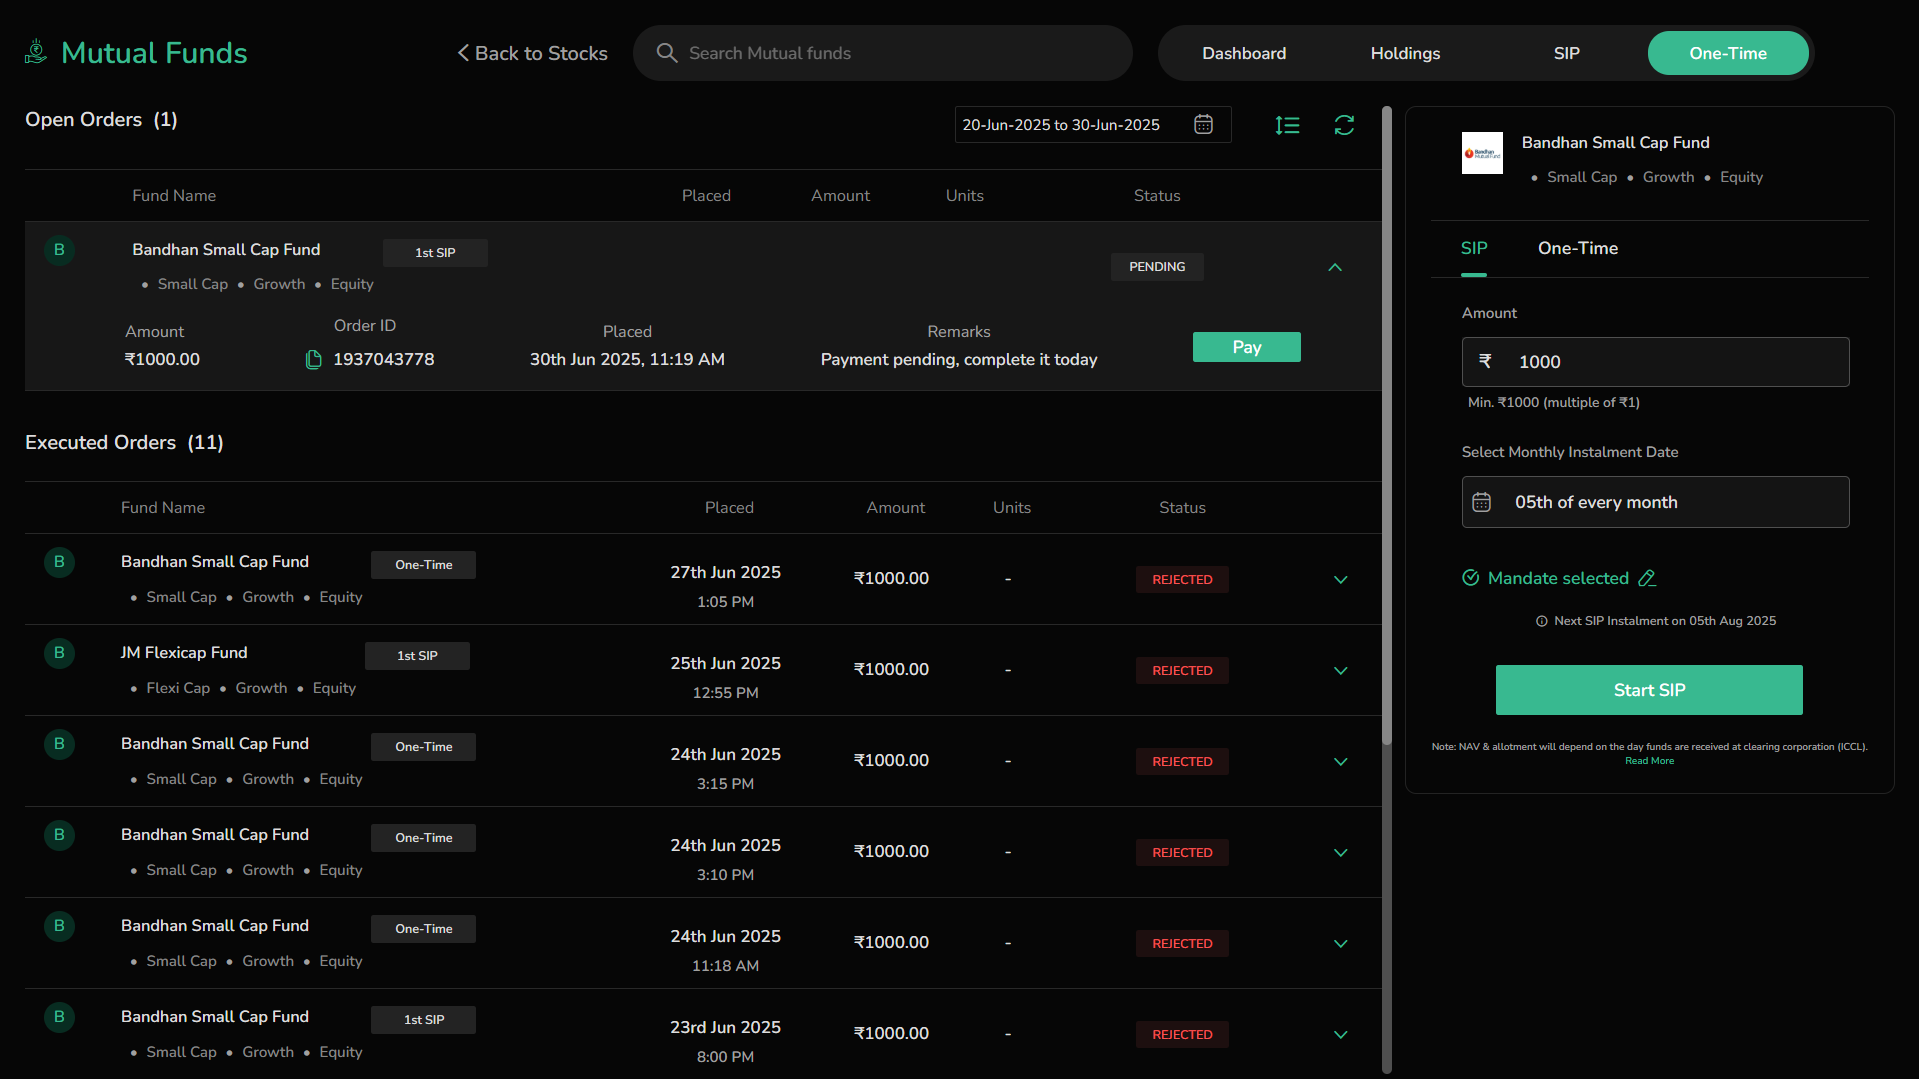The image size is (1919, 1079).
Task: Click REJECTED badge on JM Flexicap order
Action: tap(1182, 670)
